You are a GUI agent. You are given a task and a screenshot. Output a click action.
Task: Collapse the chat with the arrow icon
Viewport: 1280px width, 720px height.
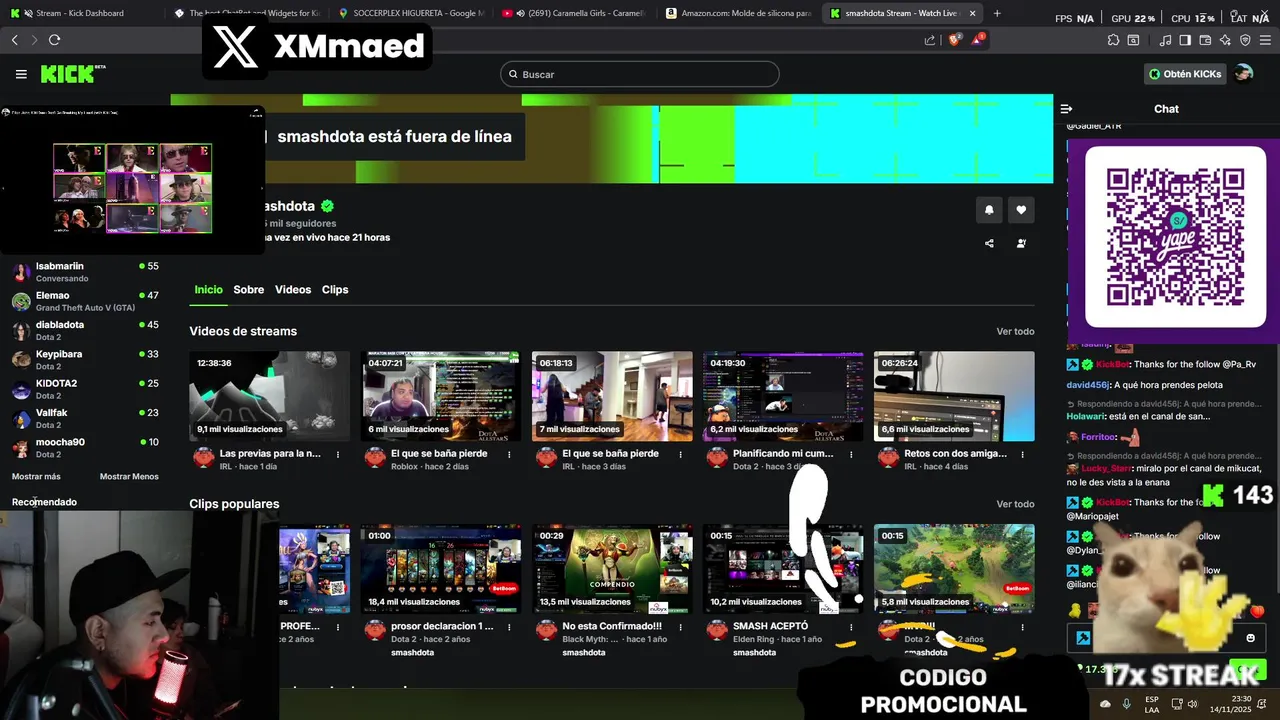click(x=1067, y=109)
